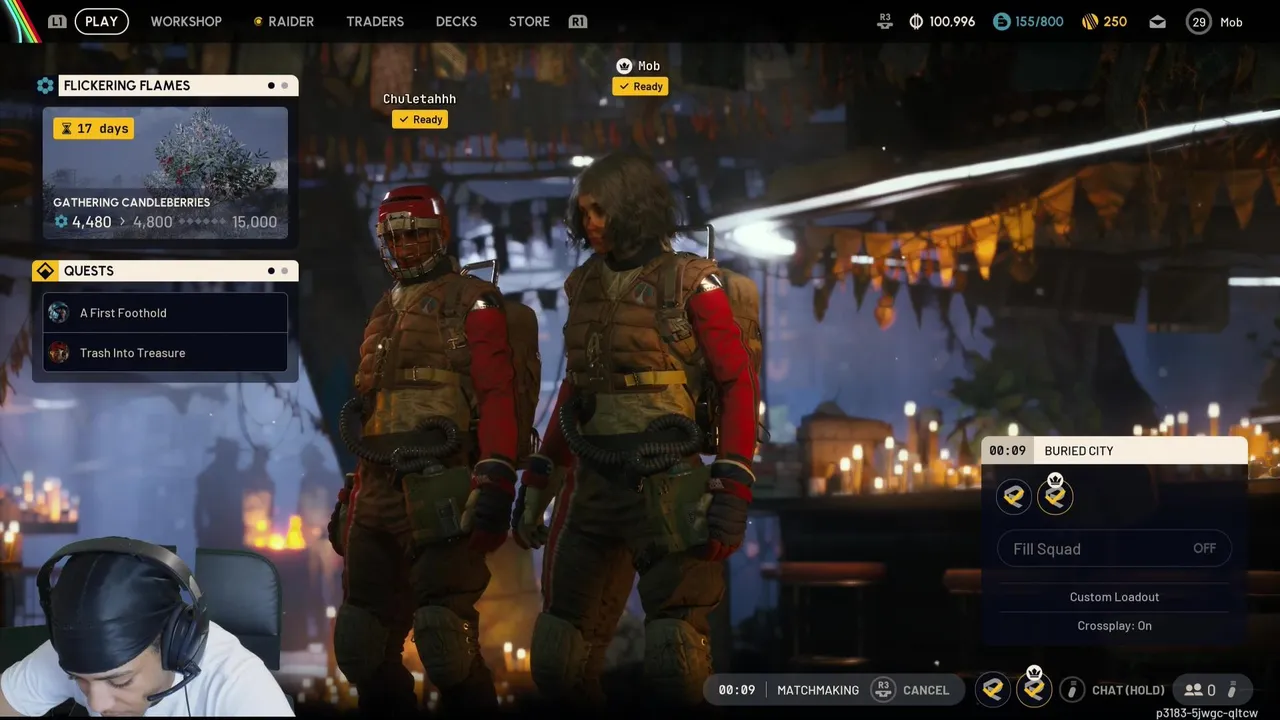Open the PLAY tab
The height and width of the screenshot is (720, 1280).
point(101,21)
